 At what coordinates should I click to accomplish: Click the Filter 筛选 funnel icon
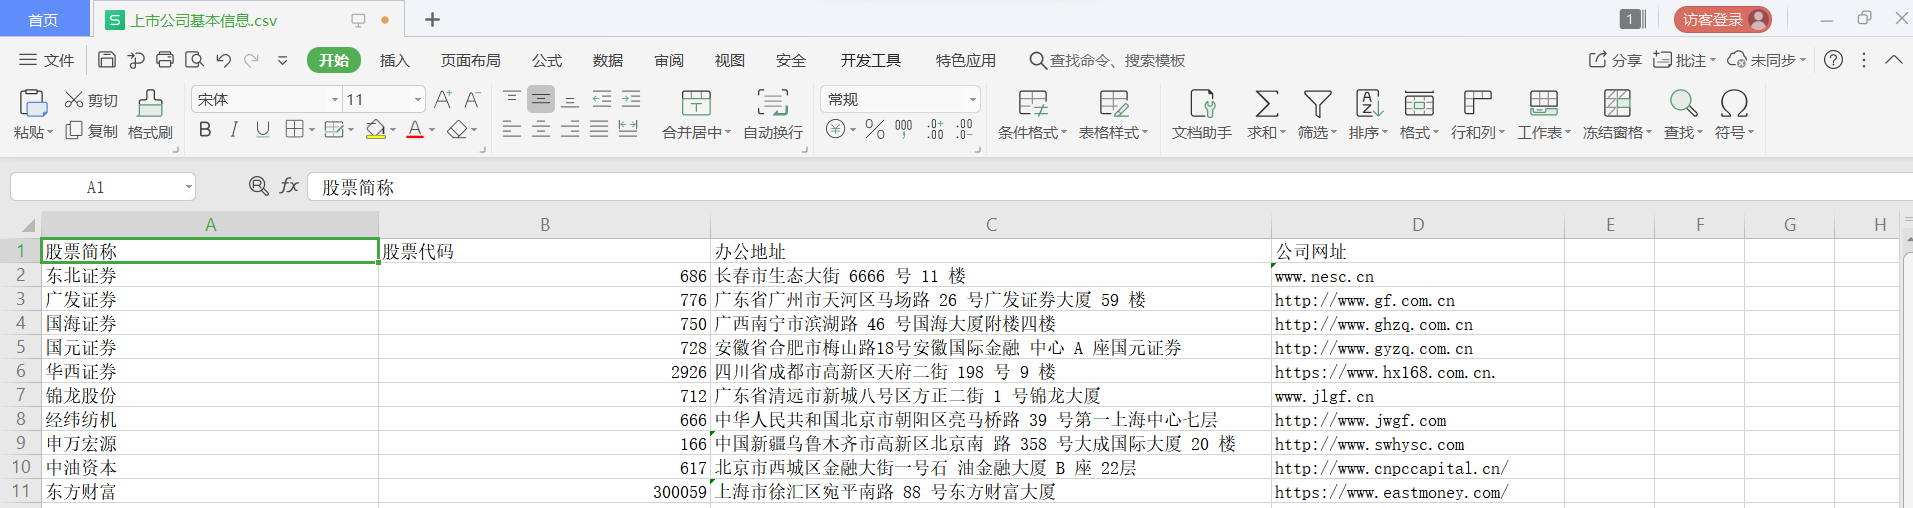tap(1317, 103)
